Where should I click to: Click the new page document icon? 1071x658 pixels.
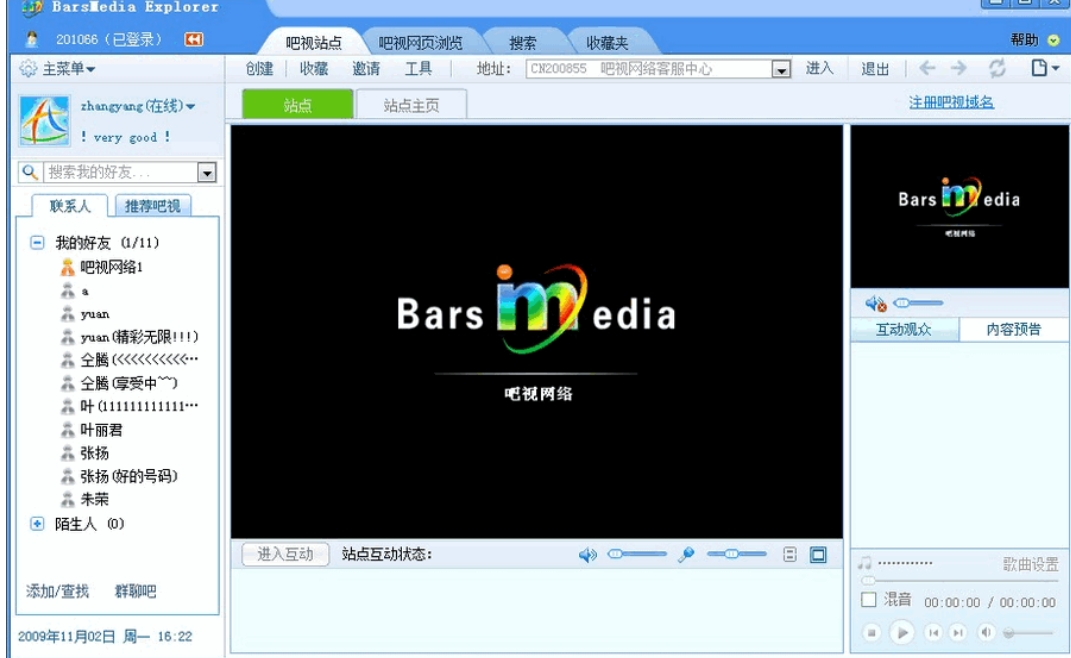point(1039,68)
